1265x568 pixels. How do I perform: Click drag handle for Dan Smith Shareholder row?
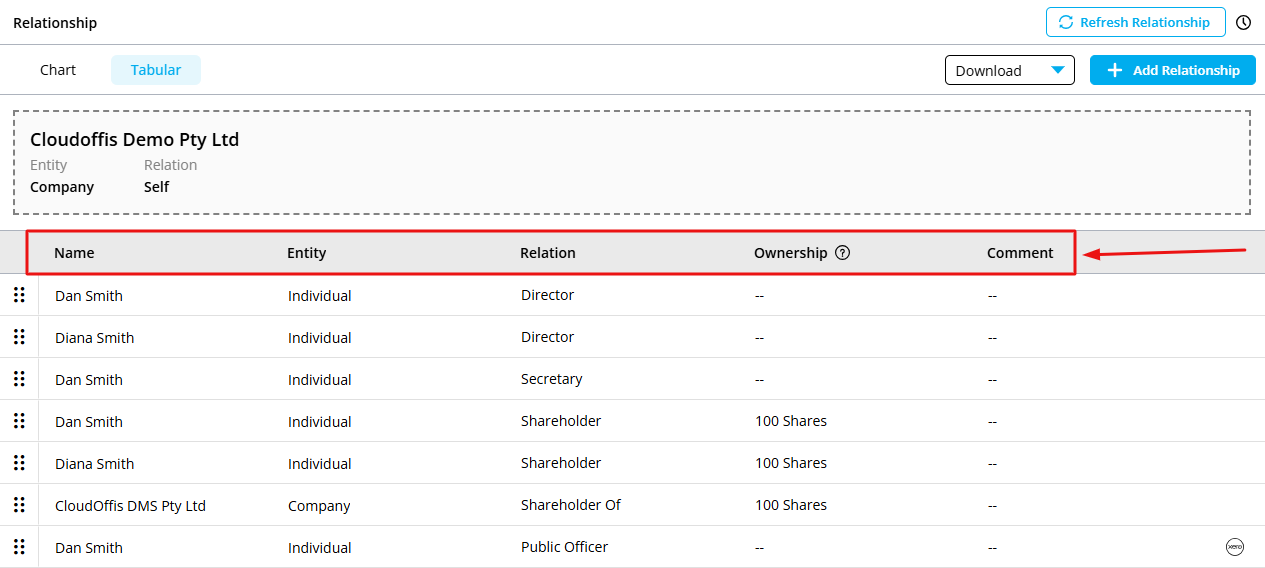[19, 421]
